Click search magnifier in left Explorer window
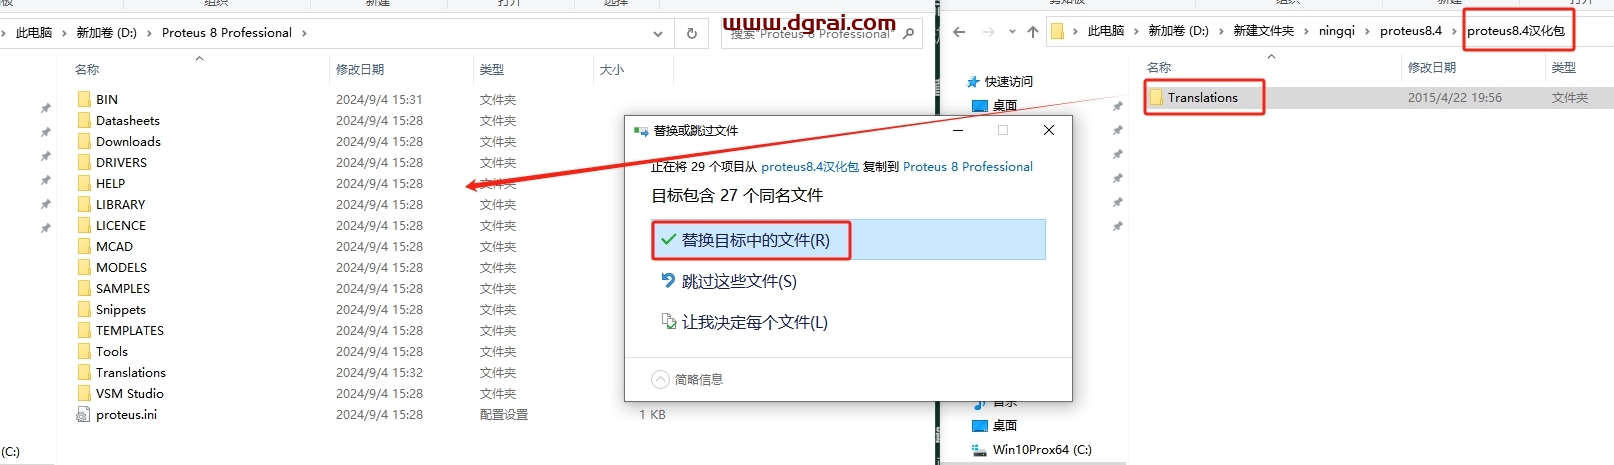 click(x=908, y=33)
